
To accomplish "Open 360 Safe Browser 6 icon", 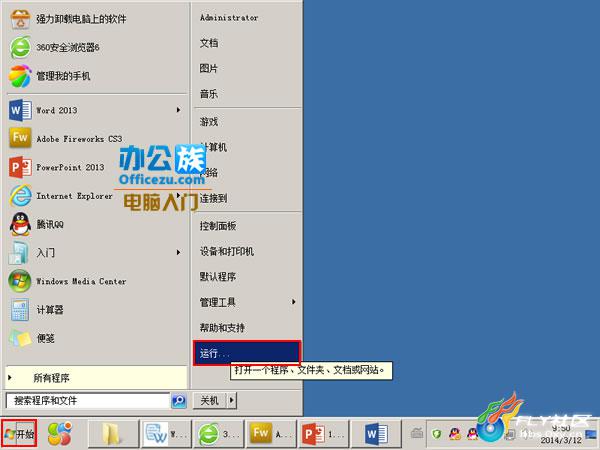I will (20, 47).
